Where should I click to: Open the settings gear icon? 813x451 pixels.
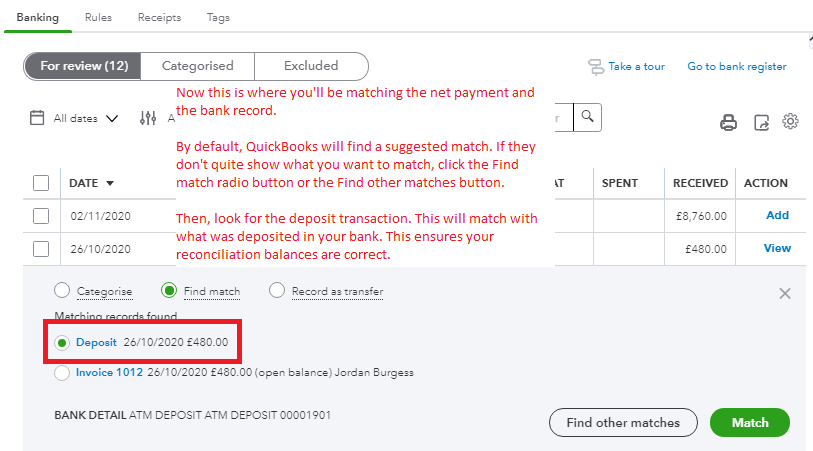pos(790,122)
